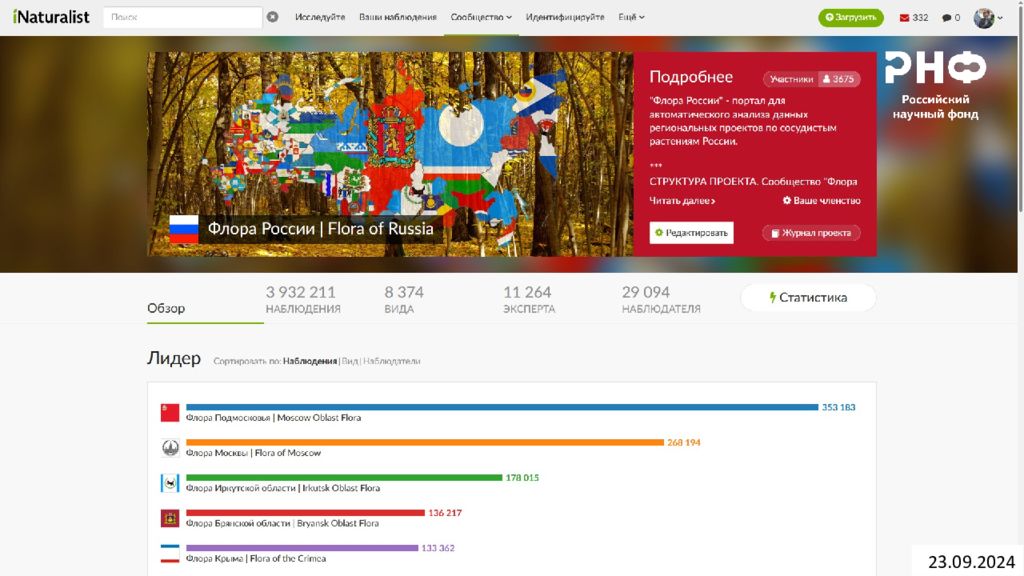Viewport: 1024px width, 576px height.
Task: Click the 133 362 observation count
Action: point(438,549)
